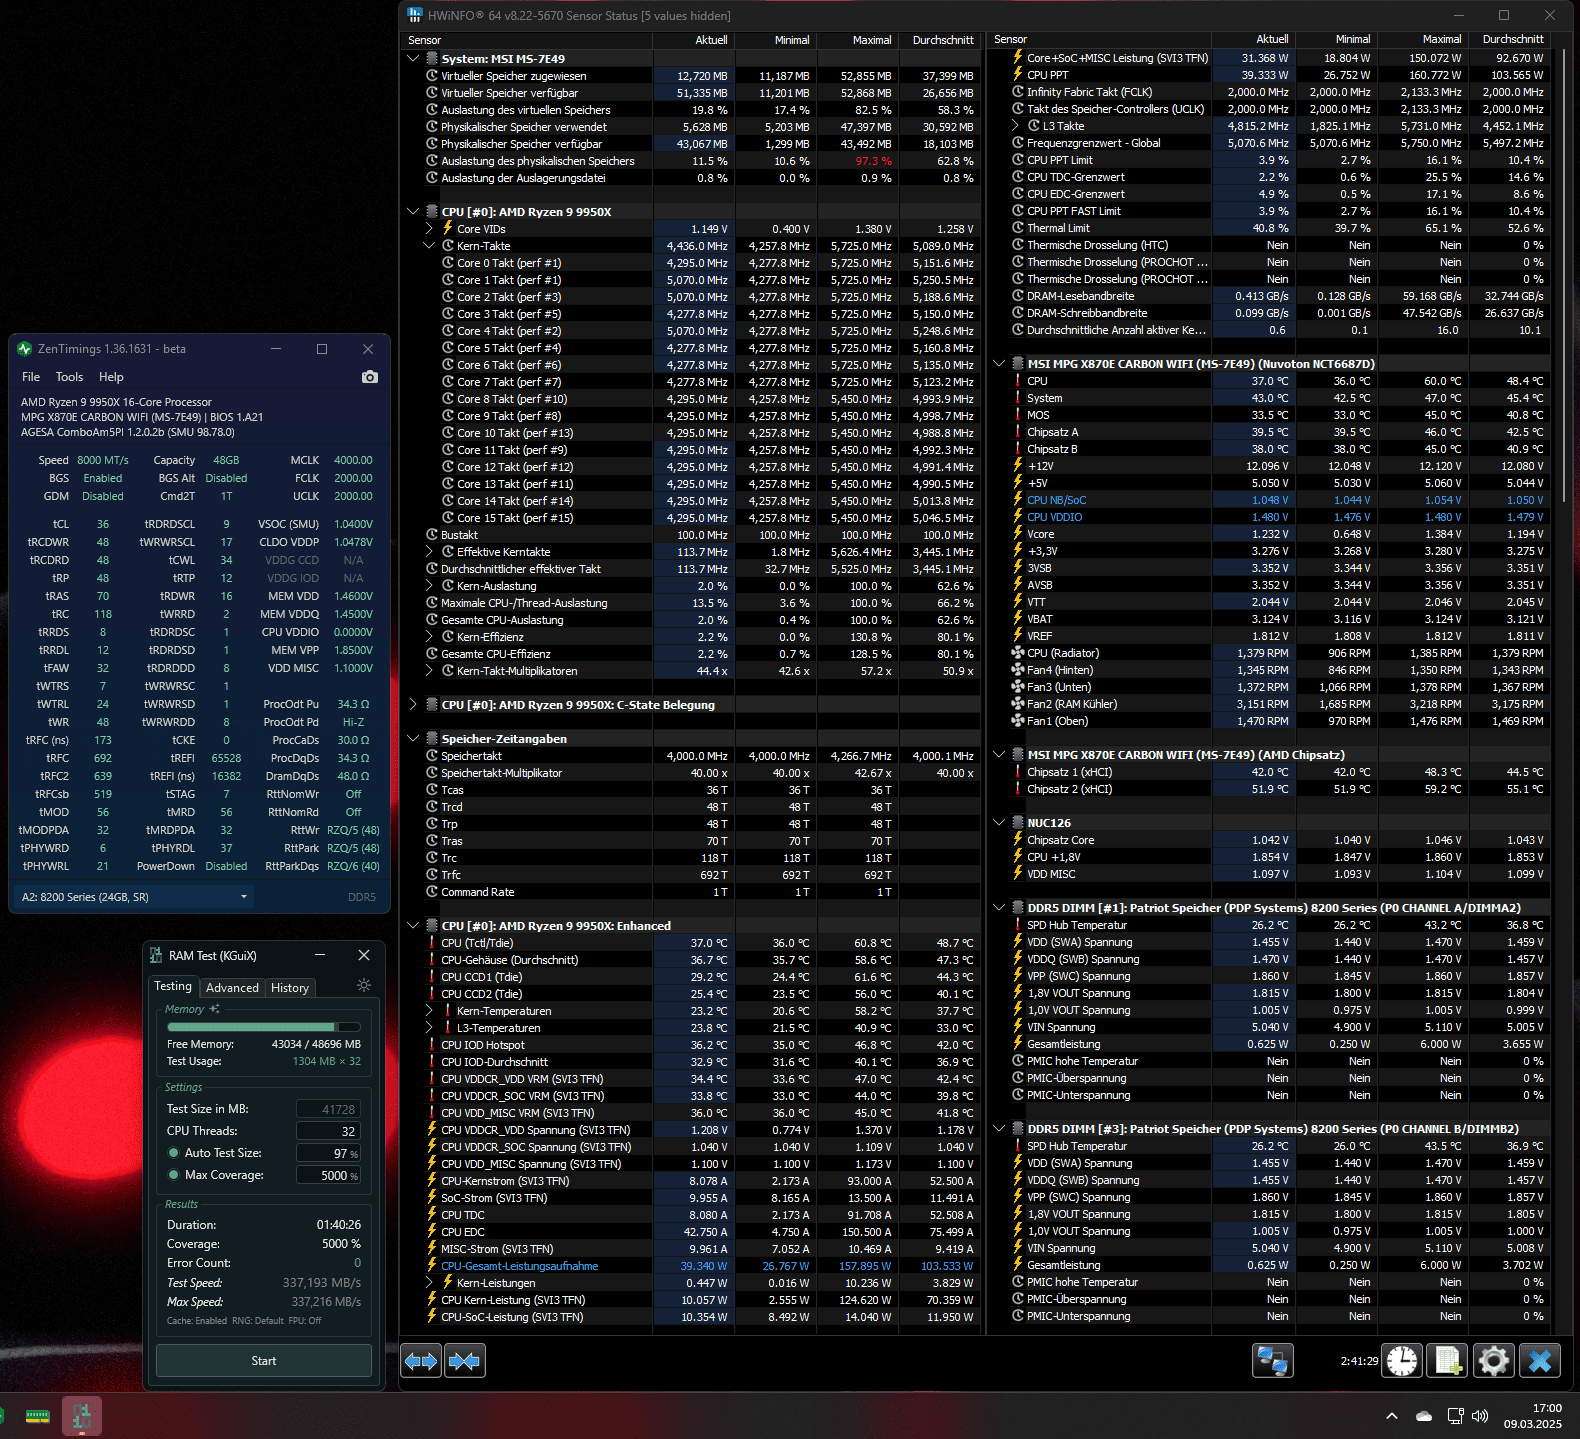Open the volume speaker tray icon

pos(1480,1416)
